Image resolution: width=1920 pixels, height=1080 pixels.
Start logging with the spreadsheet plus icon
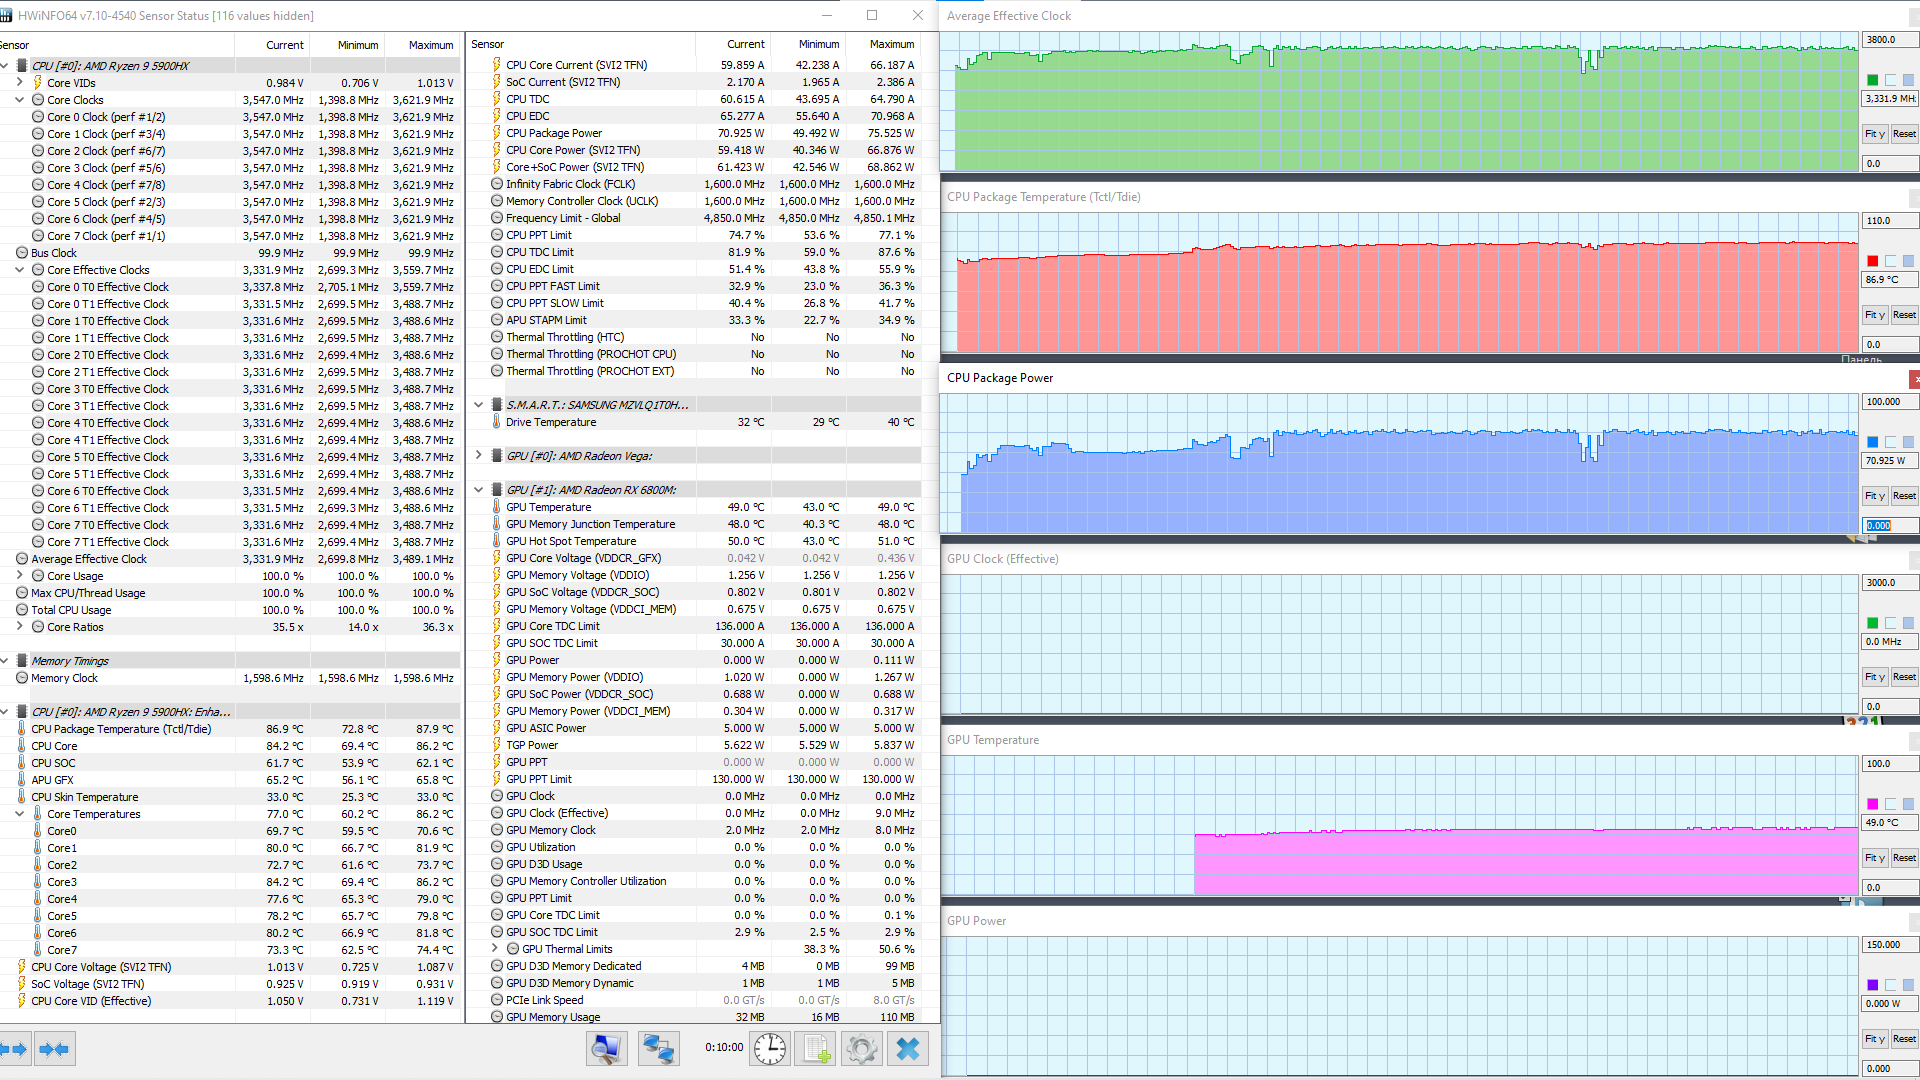pos(816,1048)
